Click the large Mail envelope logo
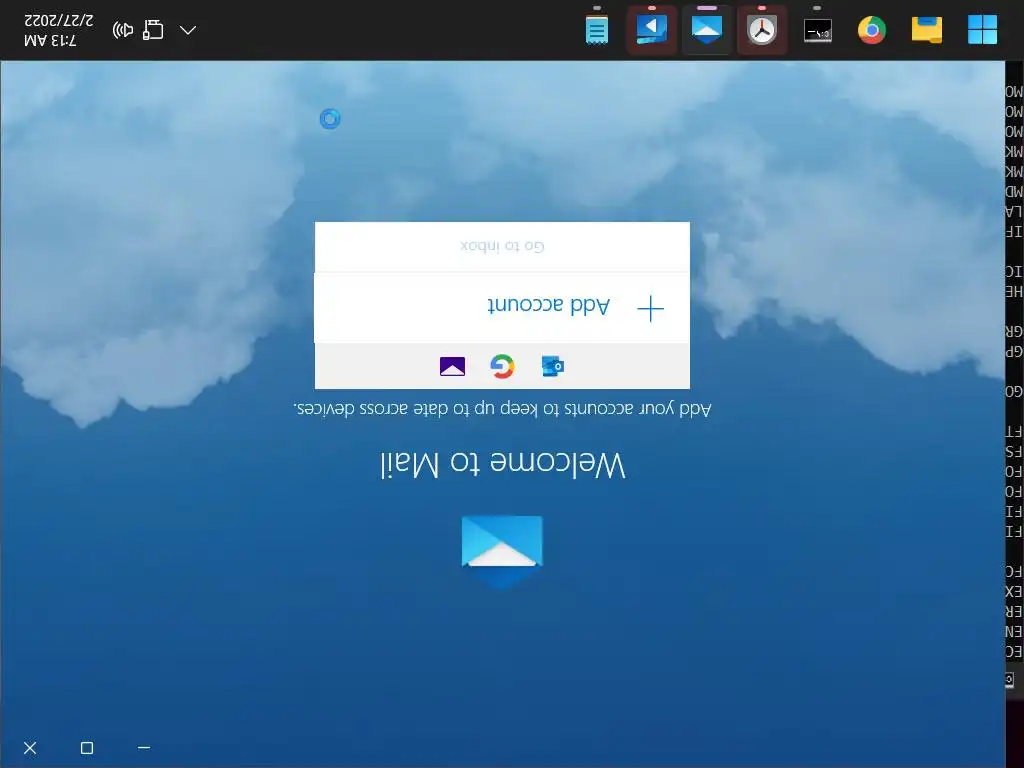1024x768 pixels. point(502,552)
